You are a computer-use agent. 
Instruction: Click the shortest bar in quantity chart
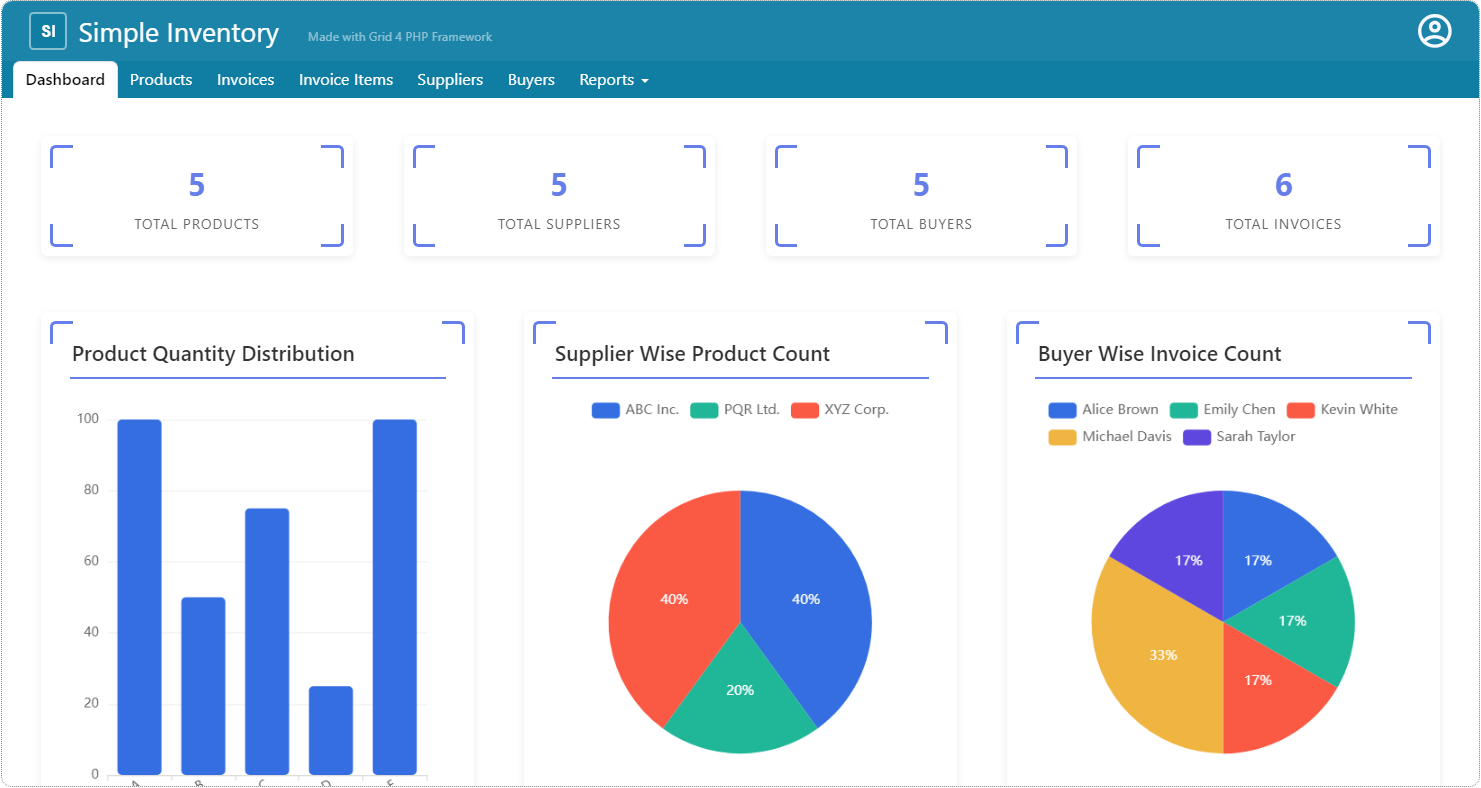click(x=331, y=730)
